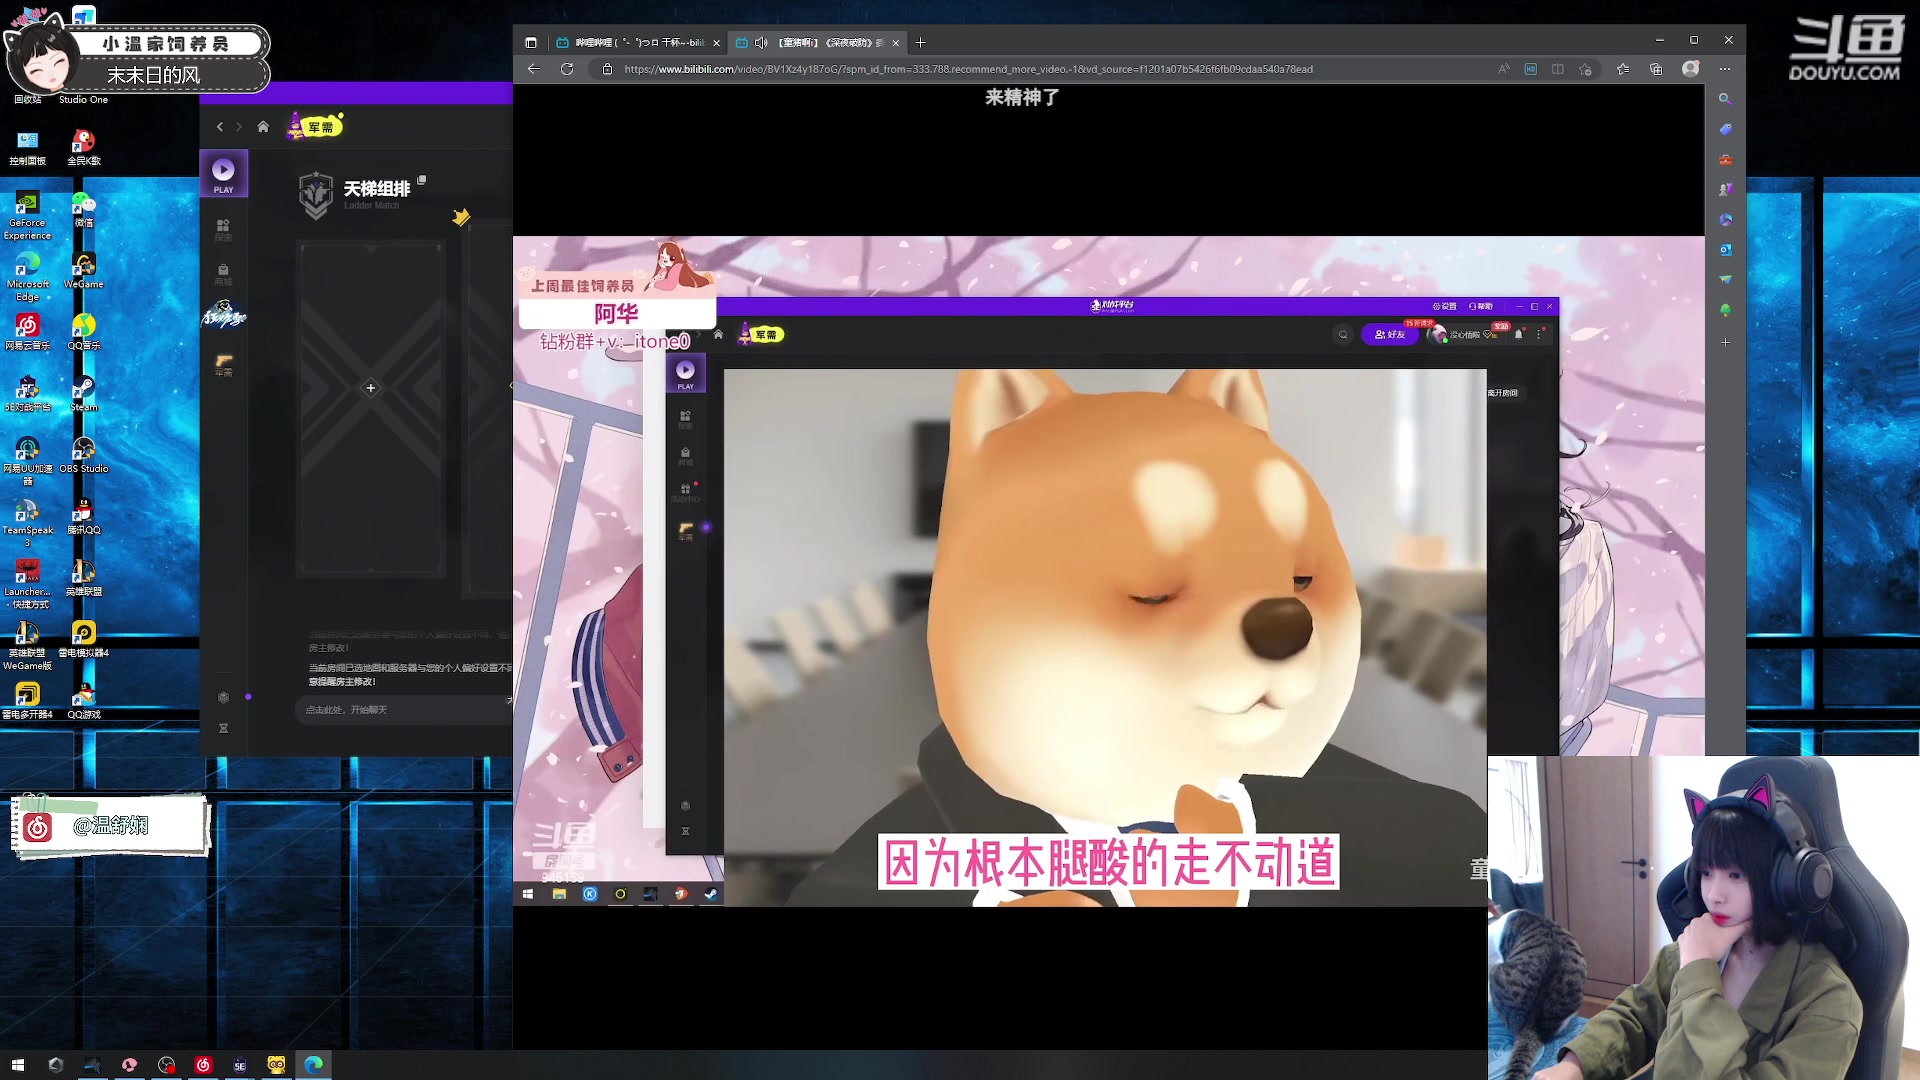1920x1080 pixels.
Task: Refresh the bilibili page
Action: click(x=567, y=69)
